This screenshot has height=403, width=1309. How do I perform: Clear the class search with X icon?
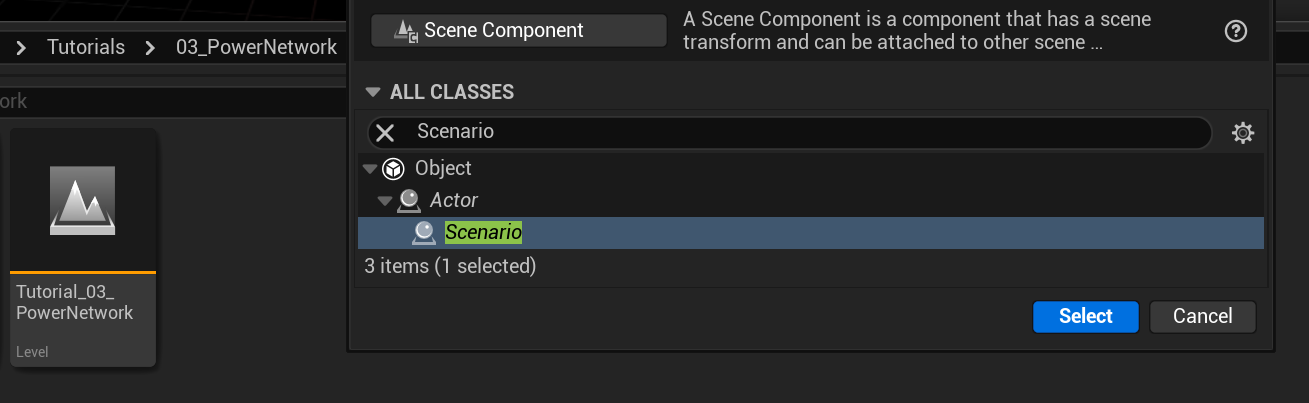coord(385,132)
